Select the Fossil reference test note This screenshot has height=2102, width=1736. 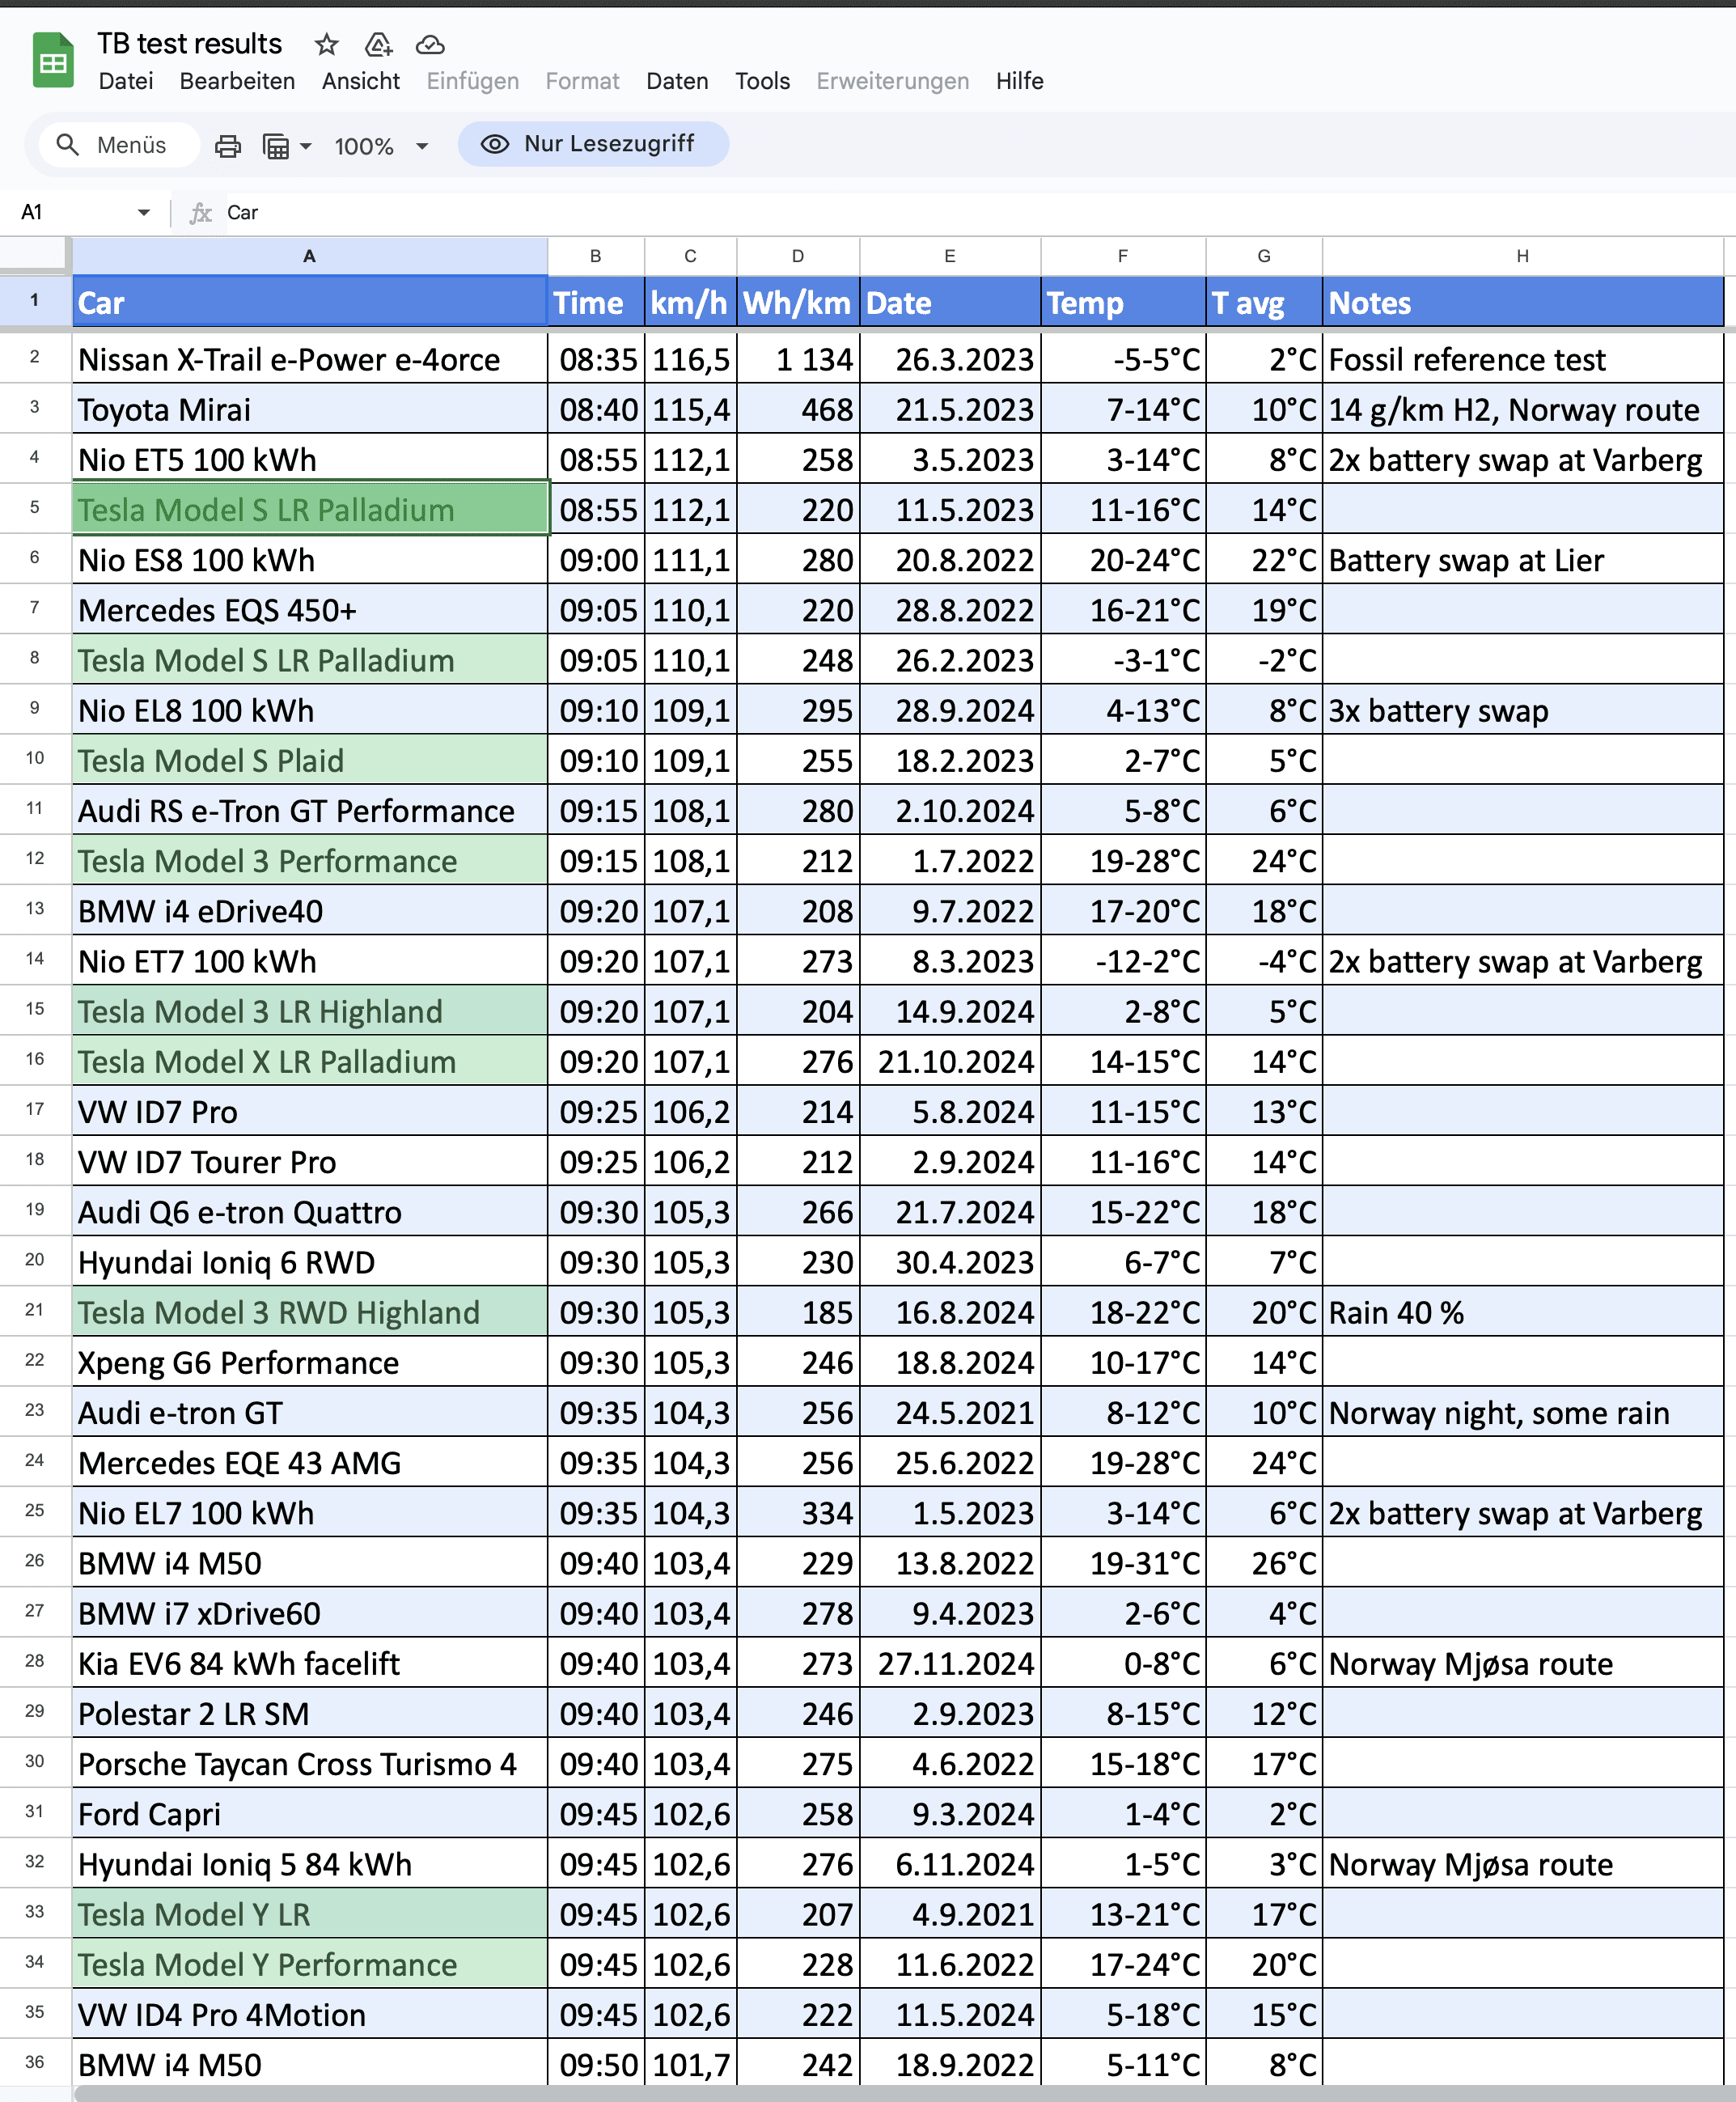click(1522, 359)
